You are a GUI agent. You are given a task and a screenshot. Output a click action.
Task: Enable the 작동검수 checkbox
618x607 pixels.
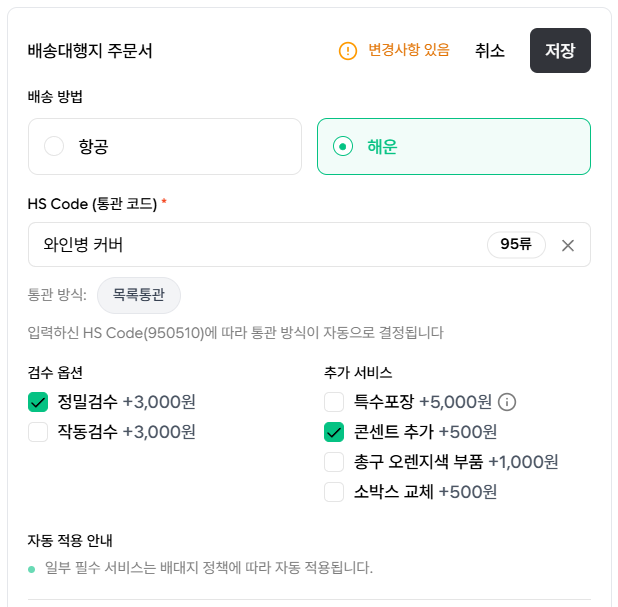[38, 432]
